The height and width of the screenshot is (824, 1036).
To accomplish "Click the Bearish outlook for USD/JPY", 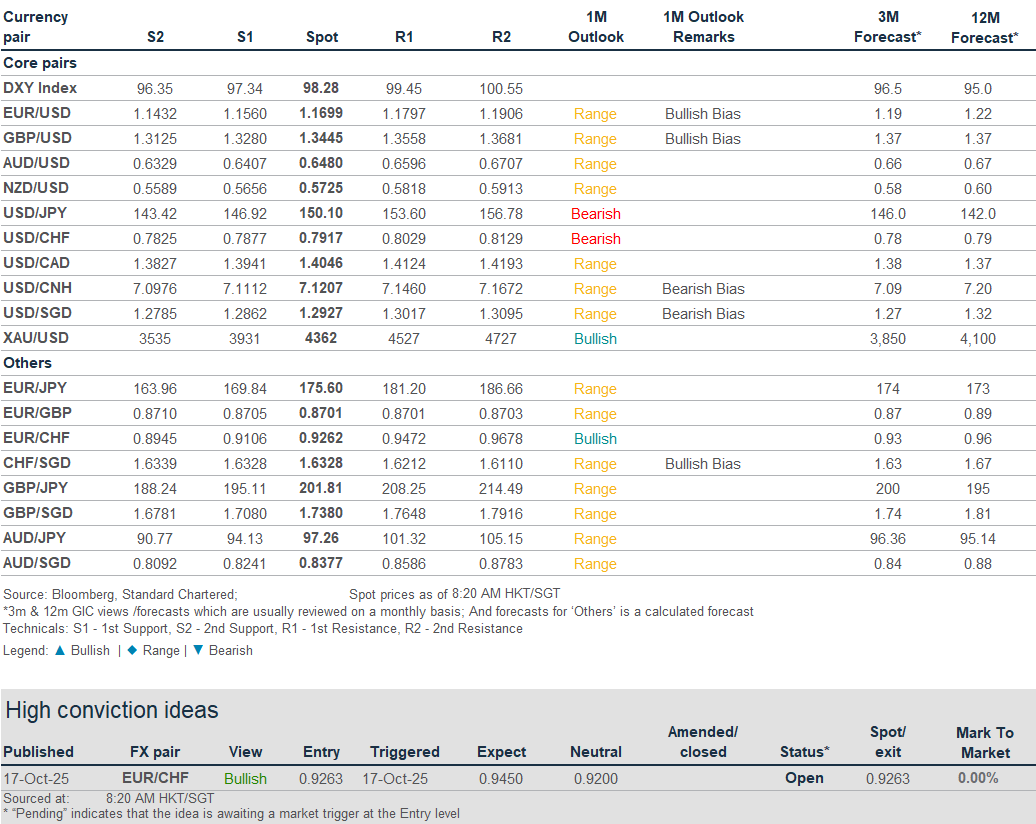I will (595, 214).
